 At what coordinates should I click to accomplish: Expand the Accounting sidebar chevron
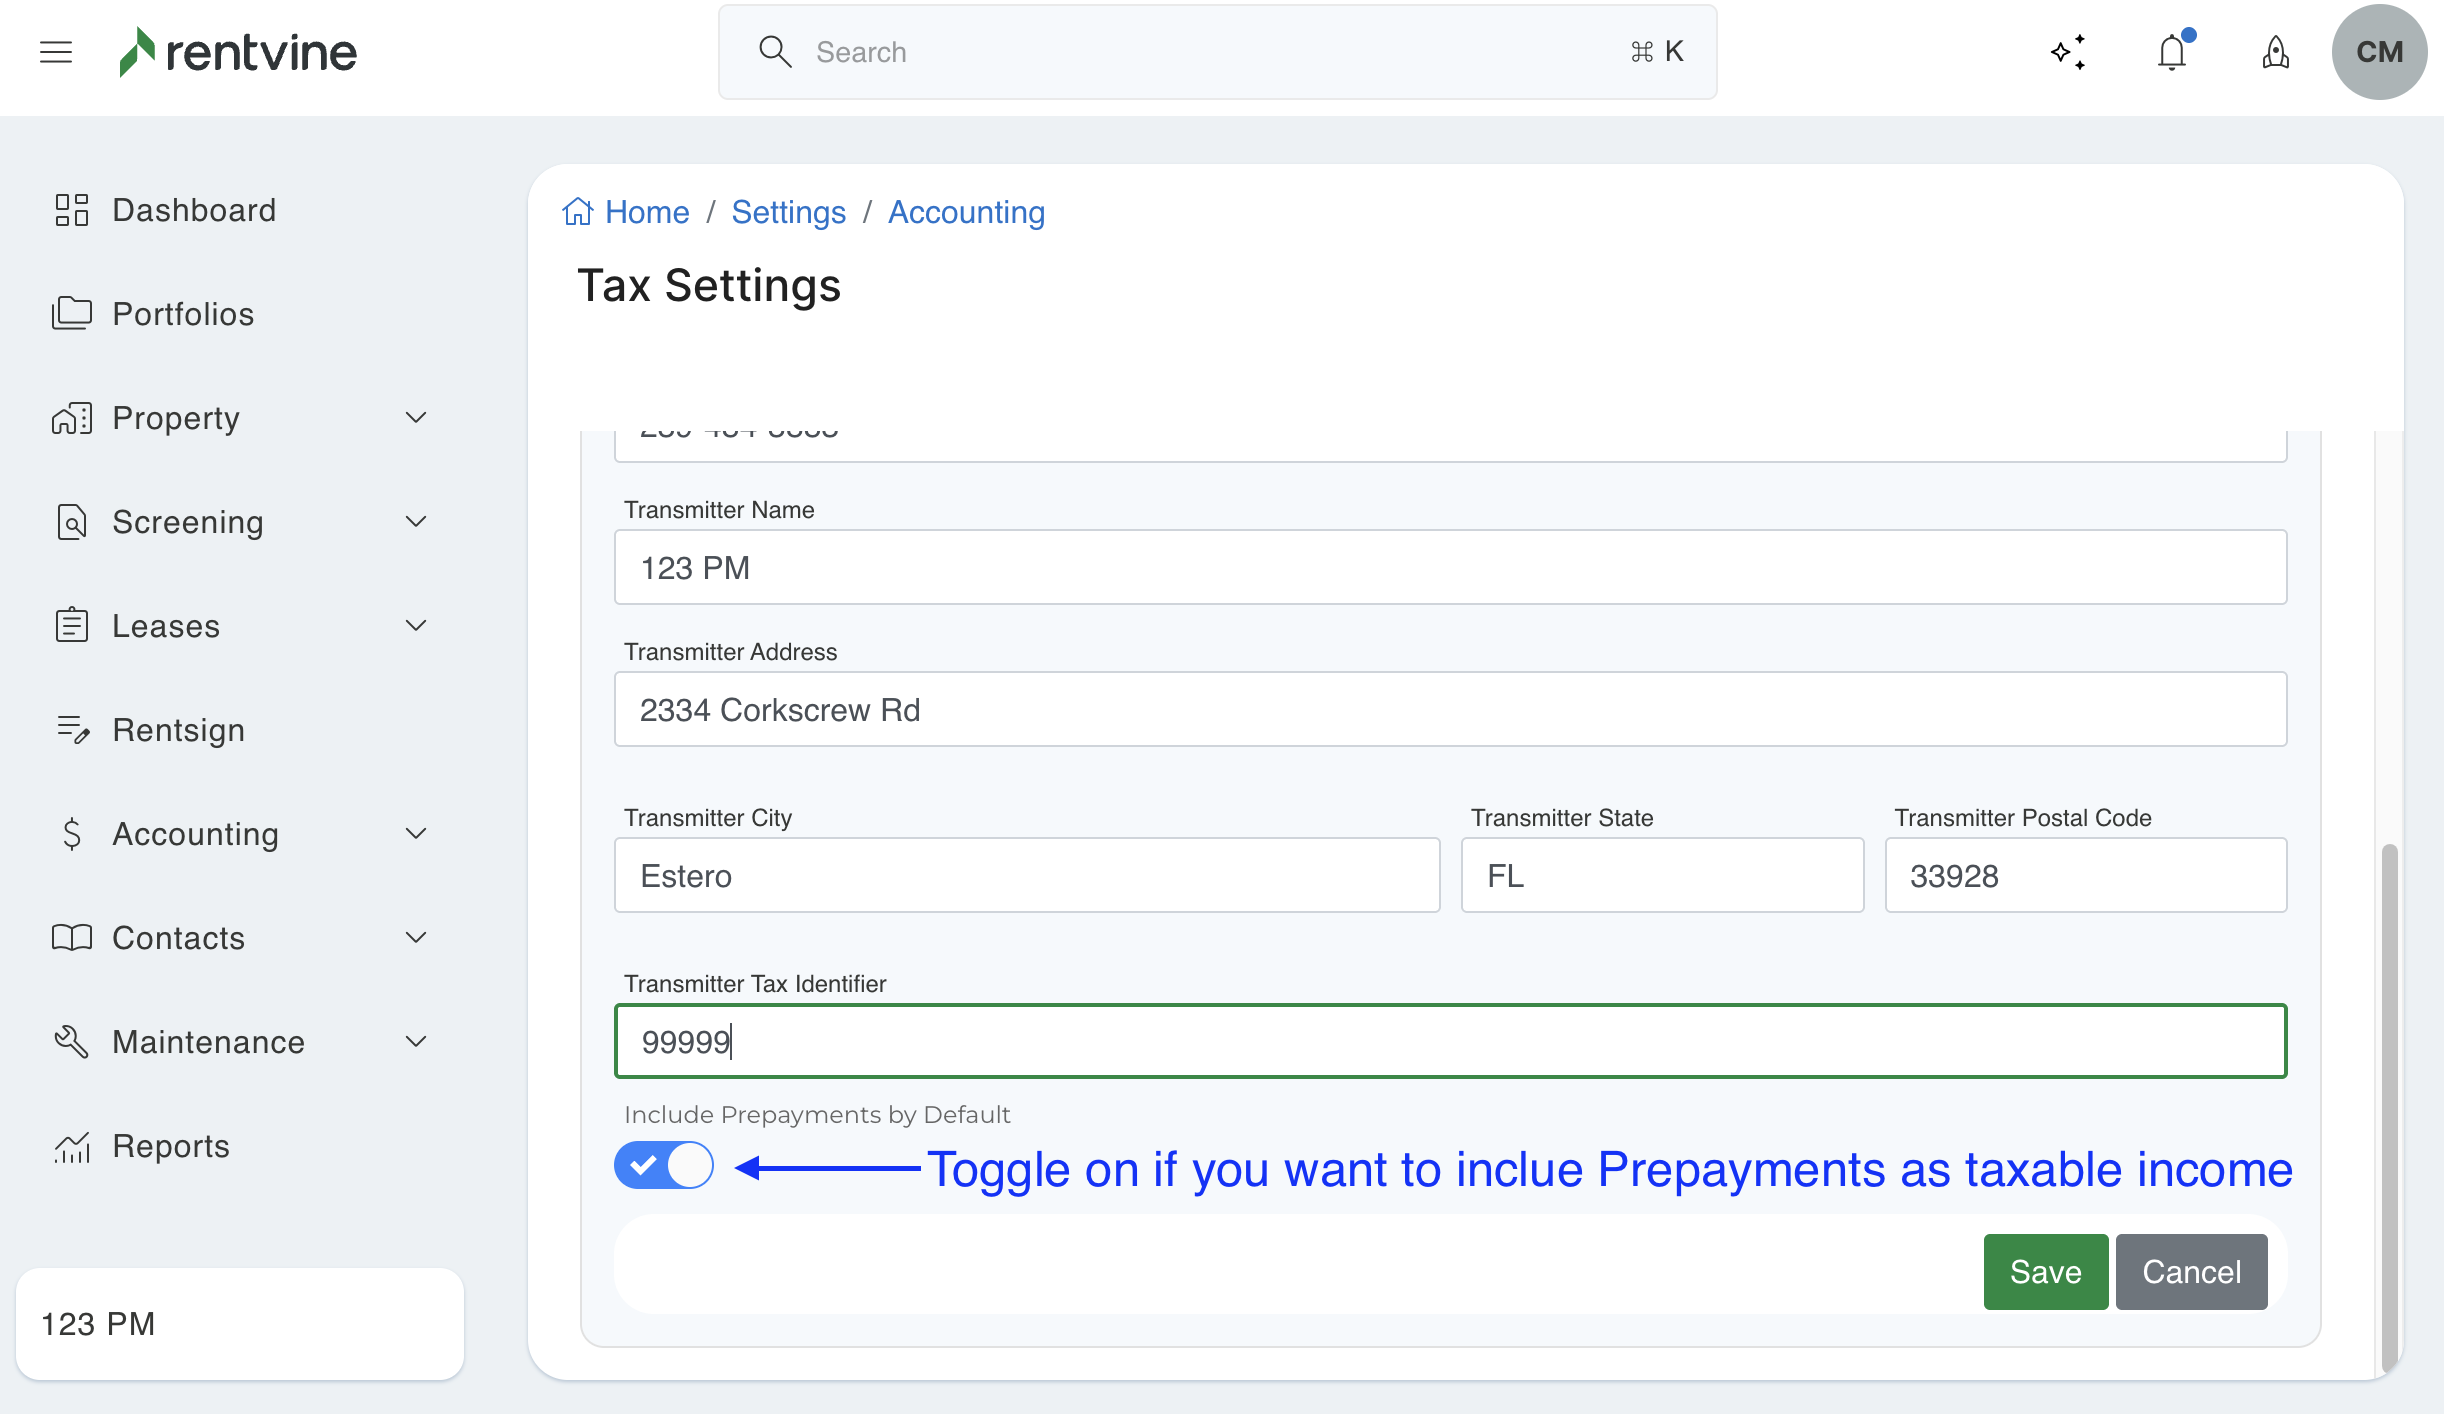[416, 834]
